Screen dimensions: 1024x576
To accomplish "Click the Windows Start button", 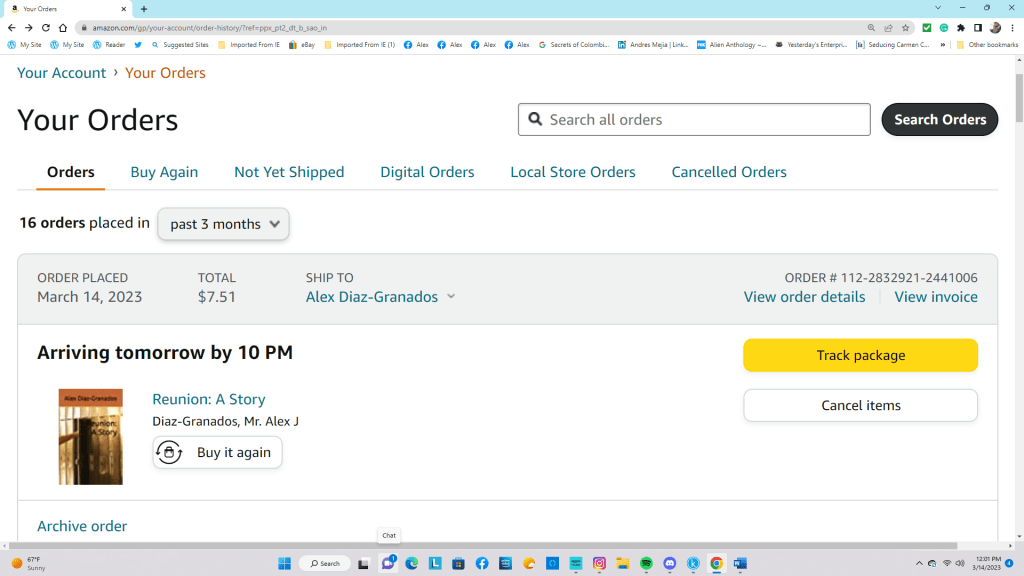I will [283, 563].
